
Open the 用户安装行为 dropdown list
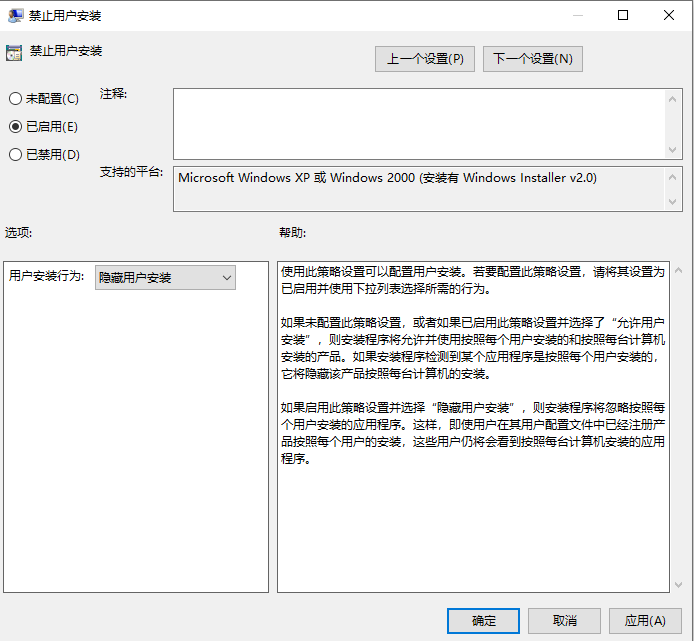coord(165,278)
